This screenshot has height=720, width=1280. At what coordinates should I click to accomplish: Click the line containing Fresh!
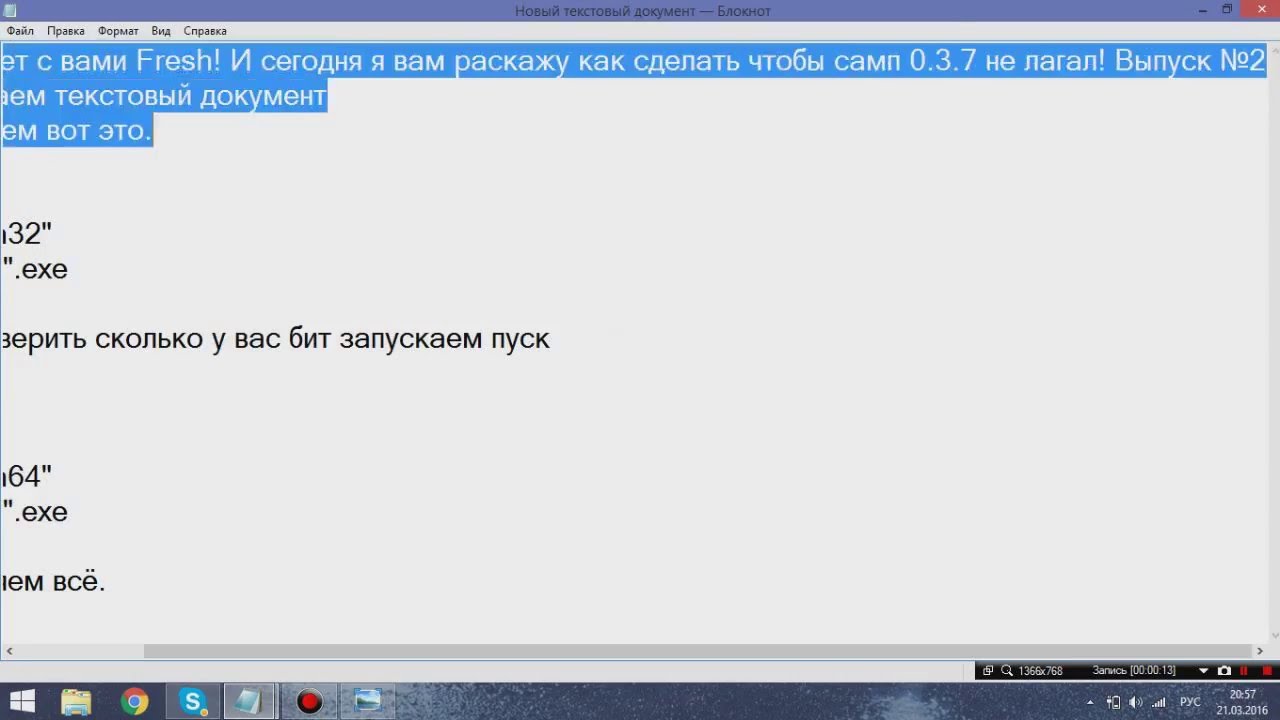[x=634, y=60]
